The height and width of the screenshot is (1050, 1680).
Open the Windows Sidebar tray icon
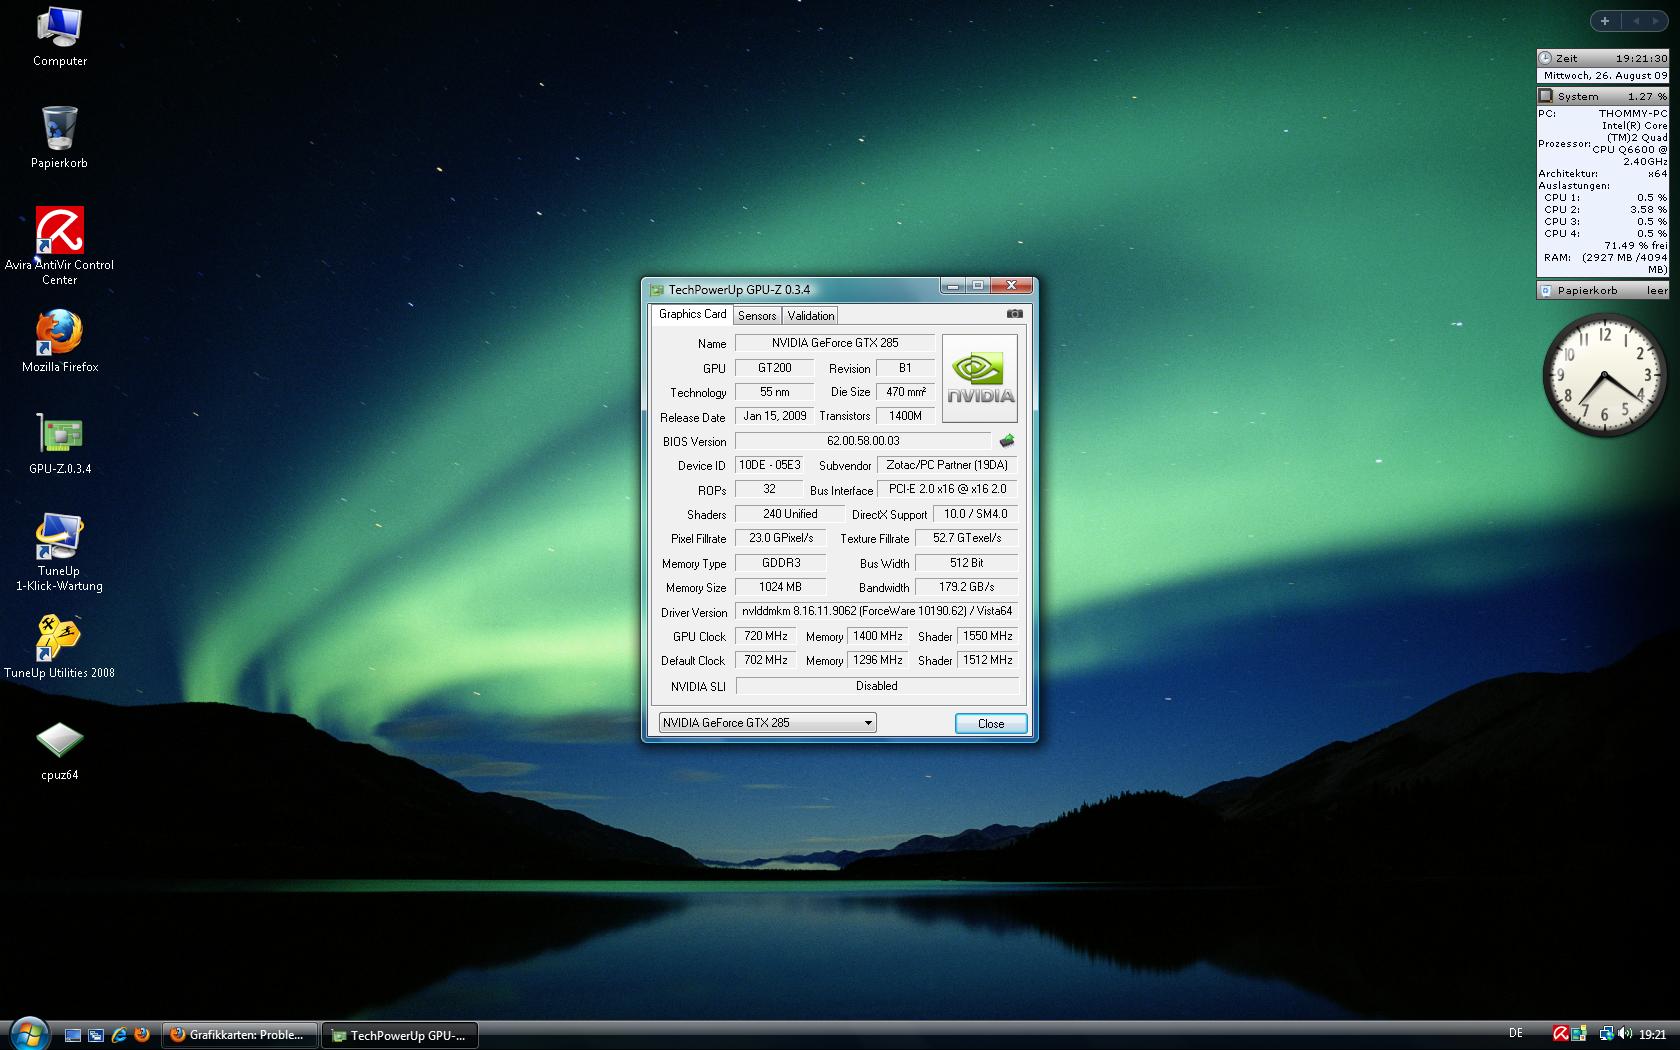click(x=1578, y=1034)
